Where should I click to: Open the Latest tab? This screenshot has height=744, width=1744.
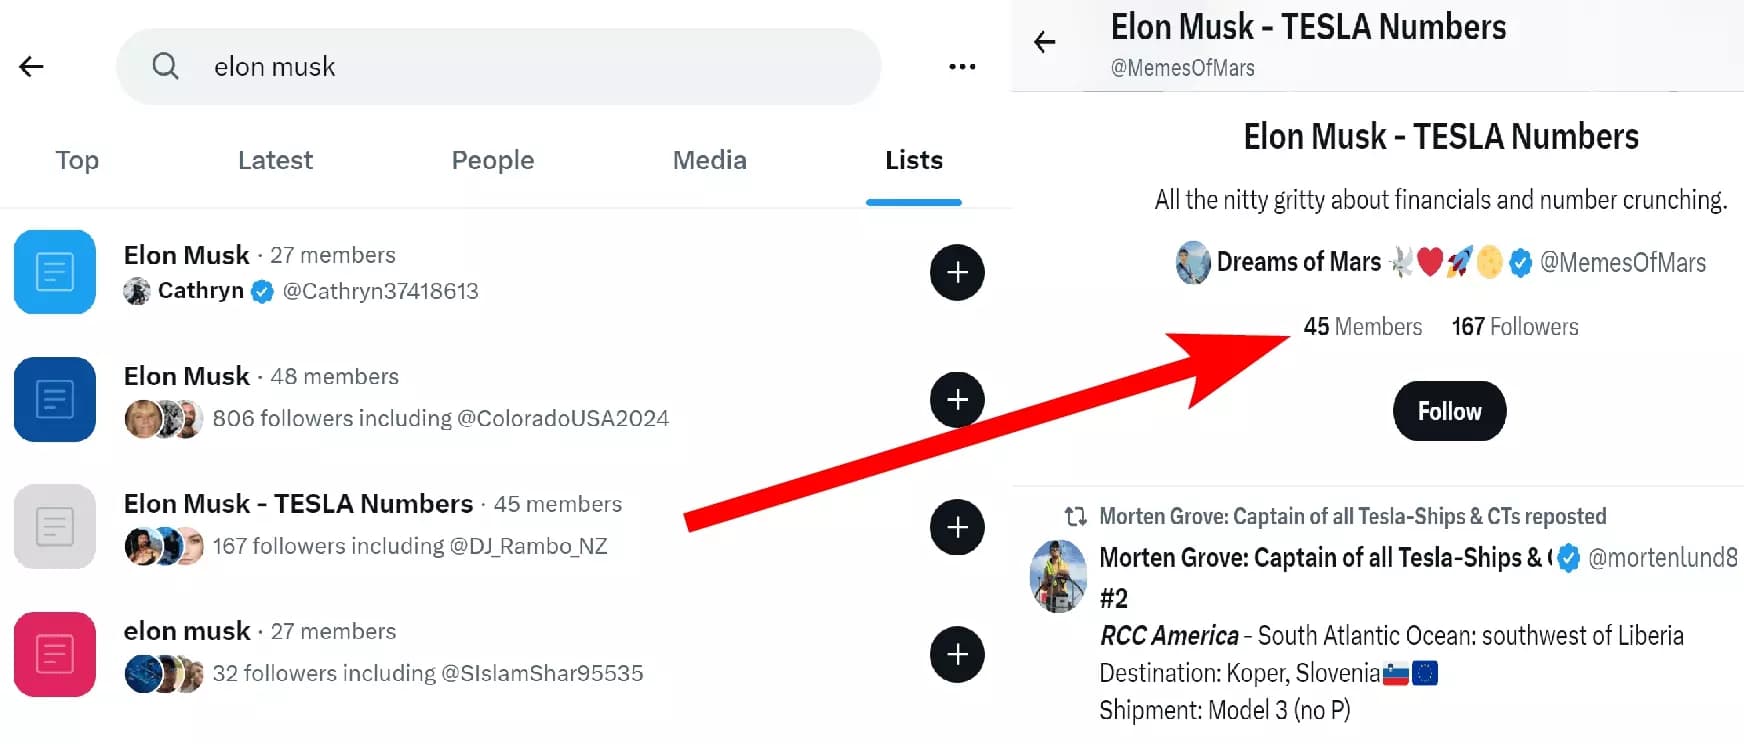pyautogui.click(x=275, y=160)
